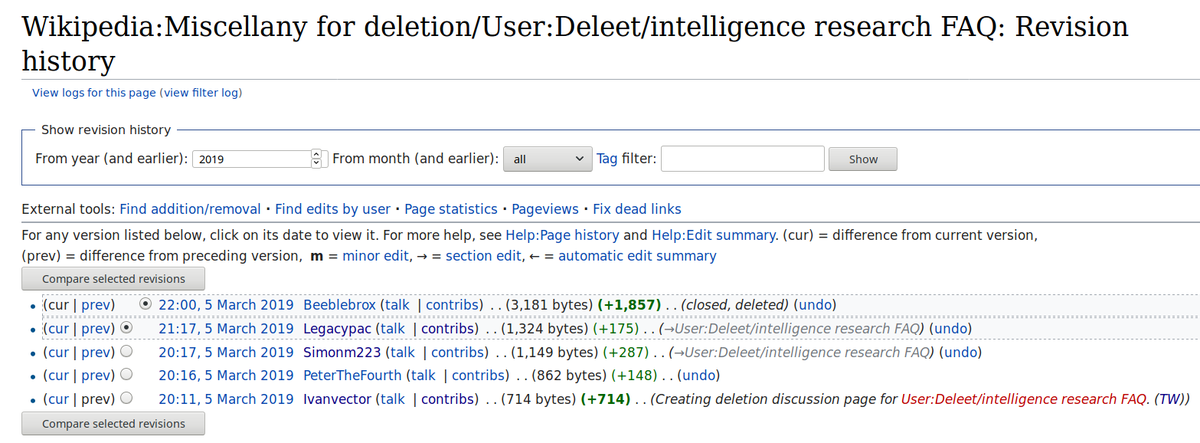Open the '20:16, 5 March 2019' revision
This screenshot has width=1200, height=443.
click(x=226, y=376)
